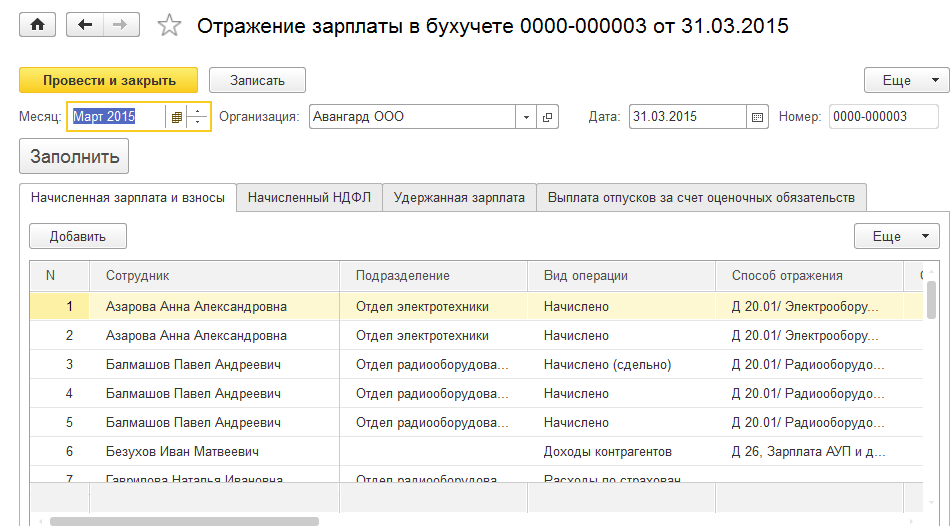The image size is (950, 526).
Task: Add a row with Добавить
Action: (77, 237)
